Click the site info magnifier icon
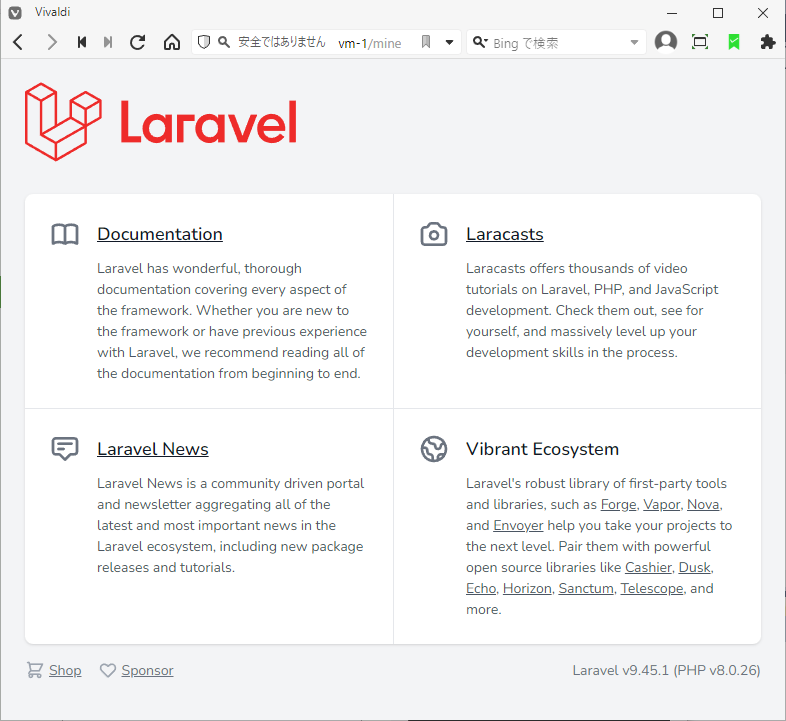The image size is (786, 721). (x=224, y=42)
